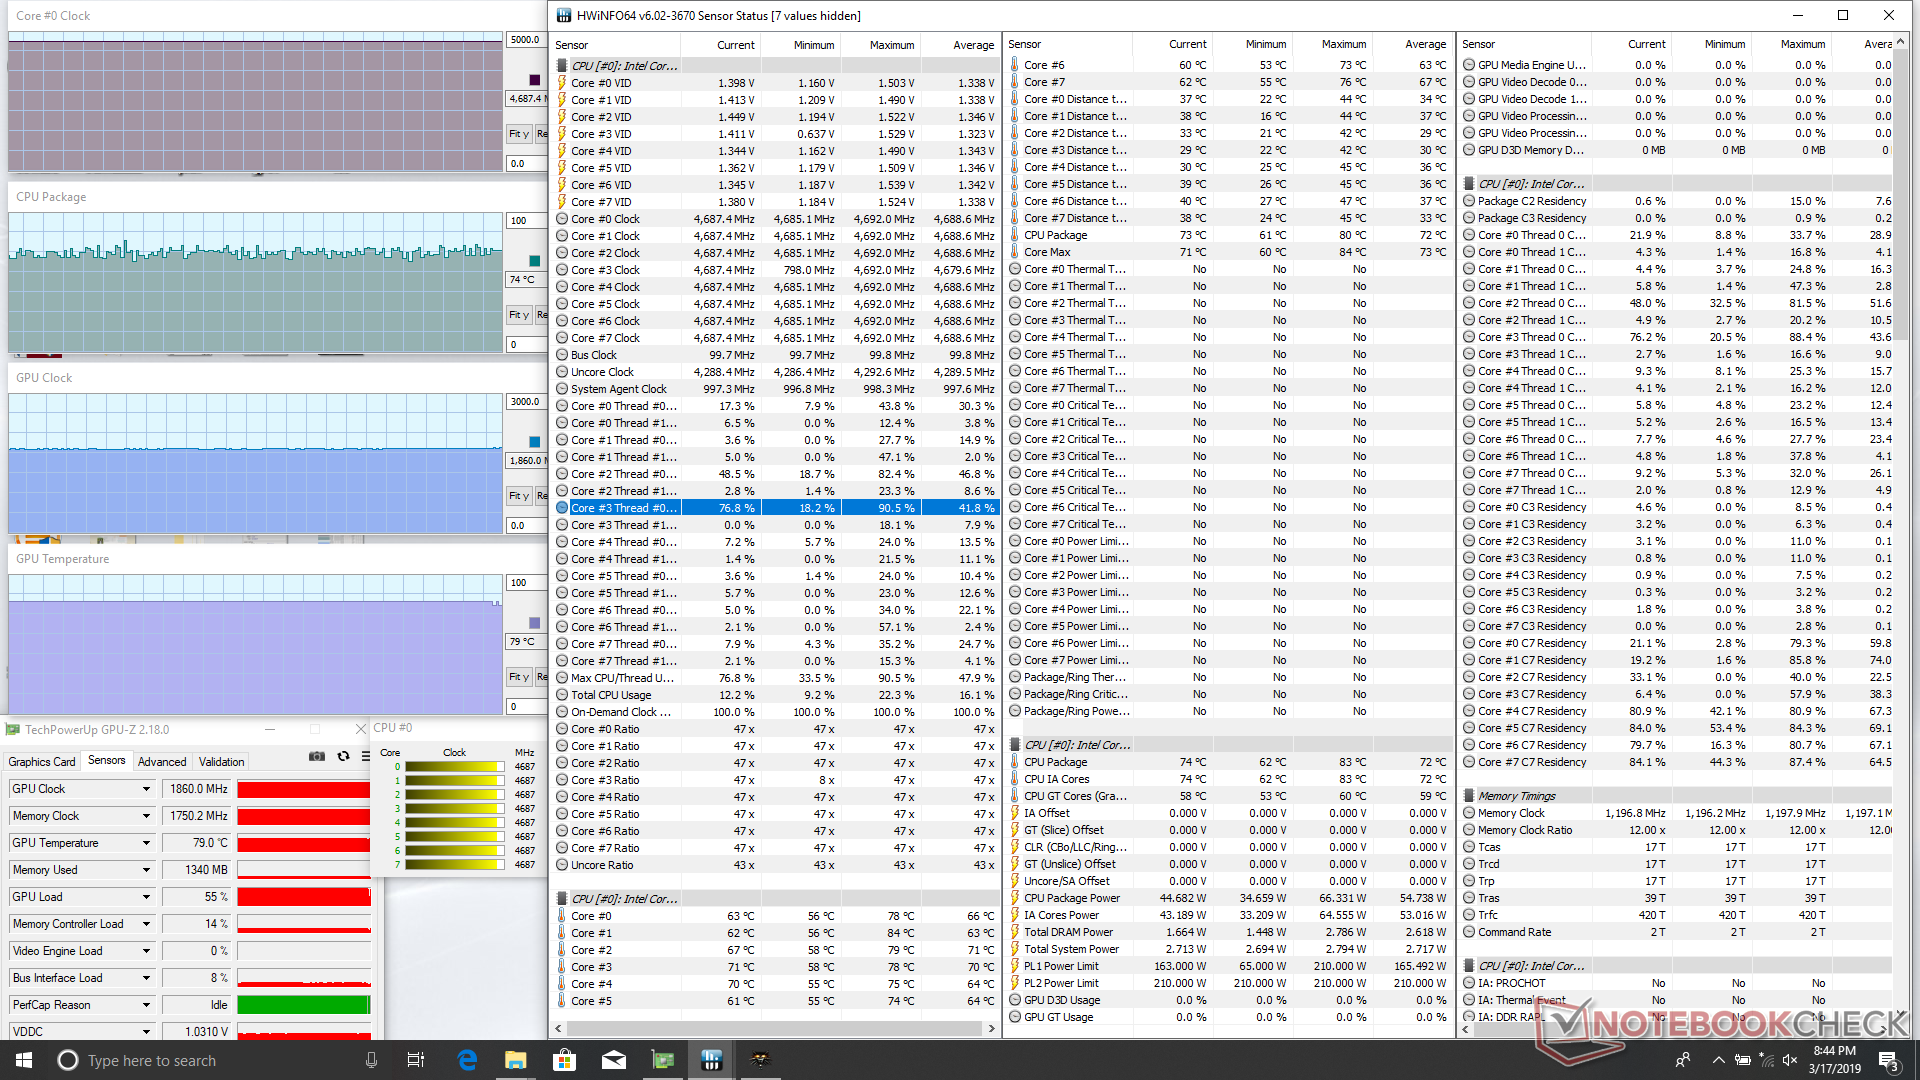Open GPU-Z hamburger menu icon

(x=365, y=757)
